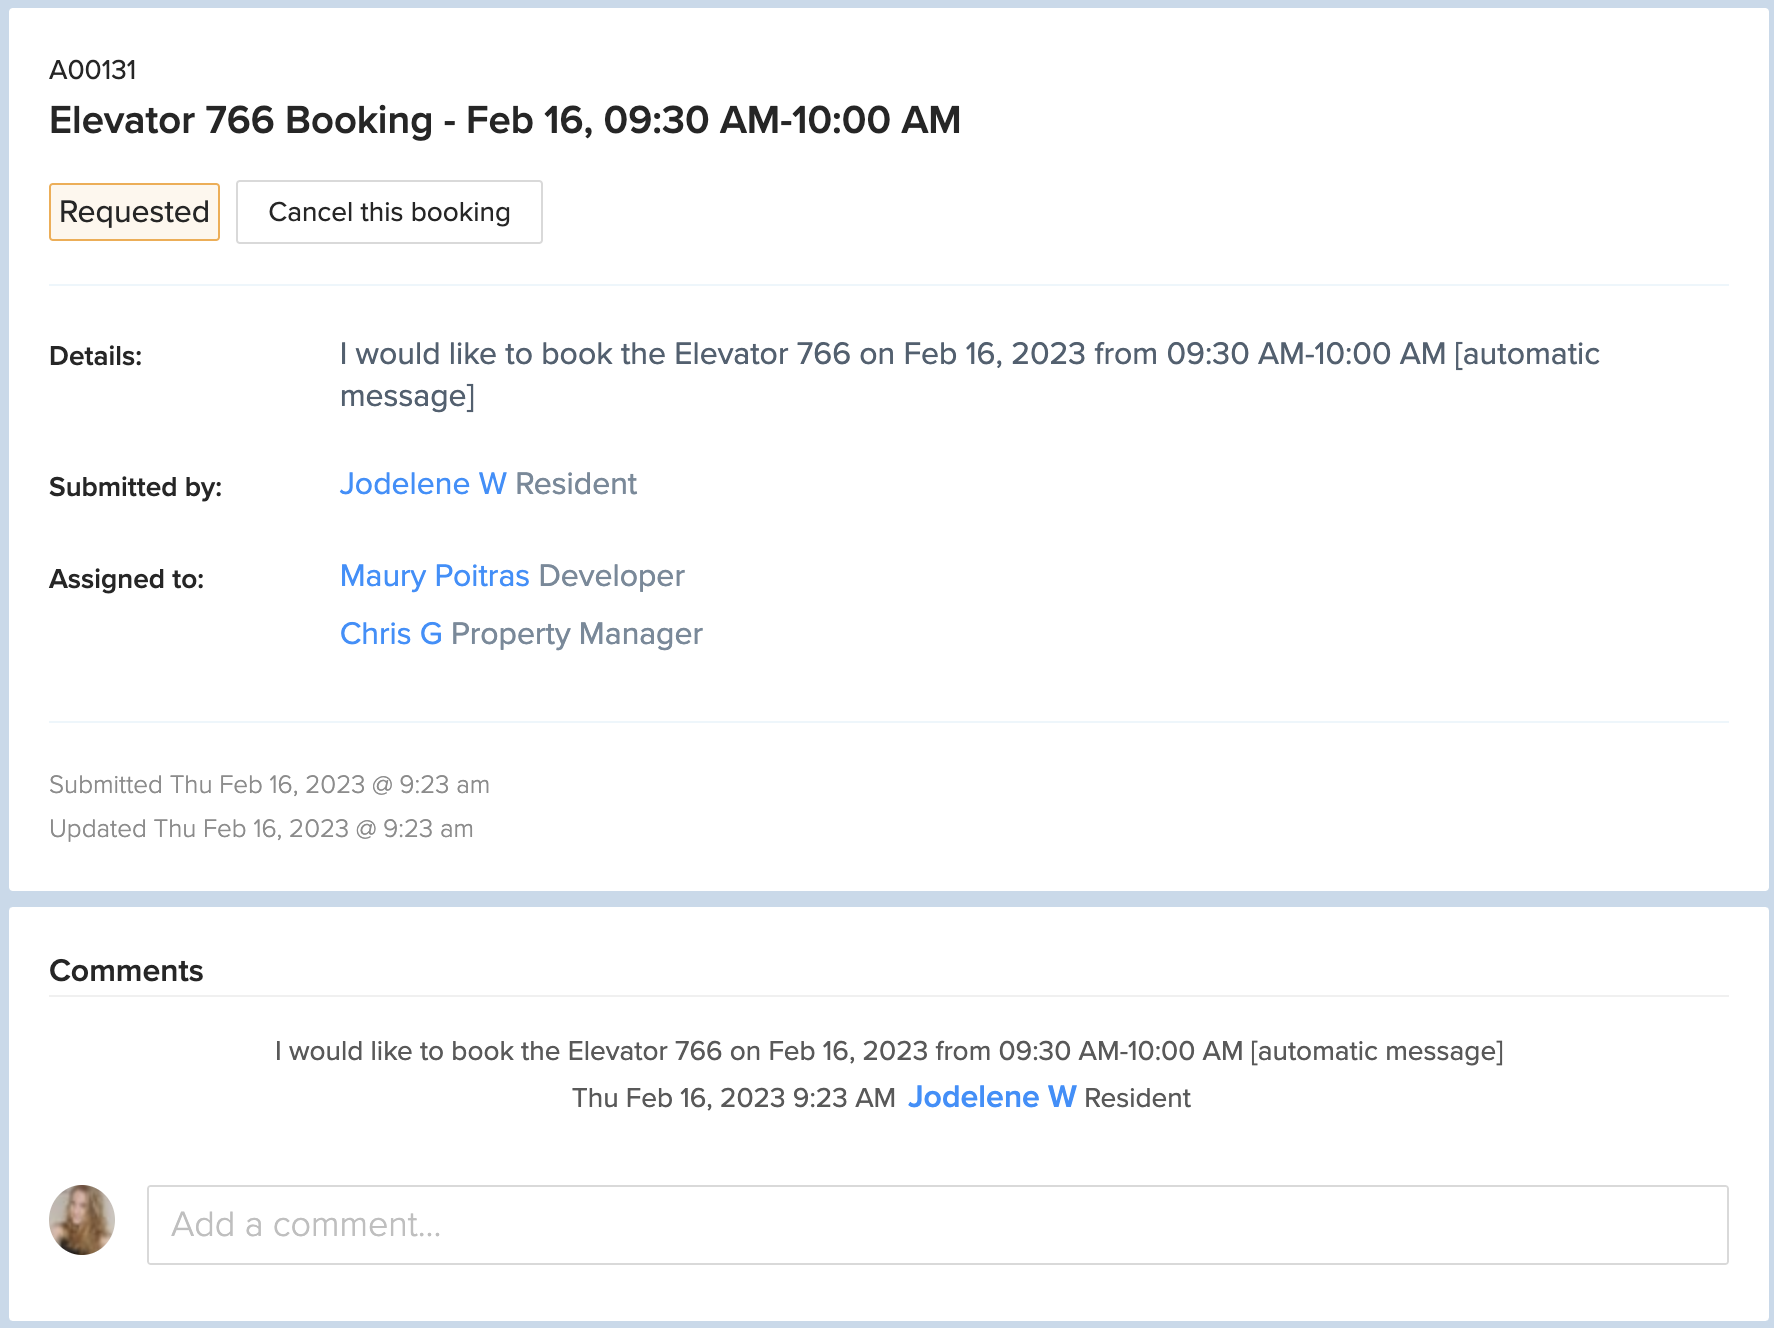
Task: Open Jodelene W link in the comment
Action: 992,1097
